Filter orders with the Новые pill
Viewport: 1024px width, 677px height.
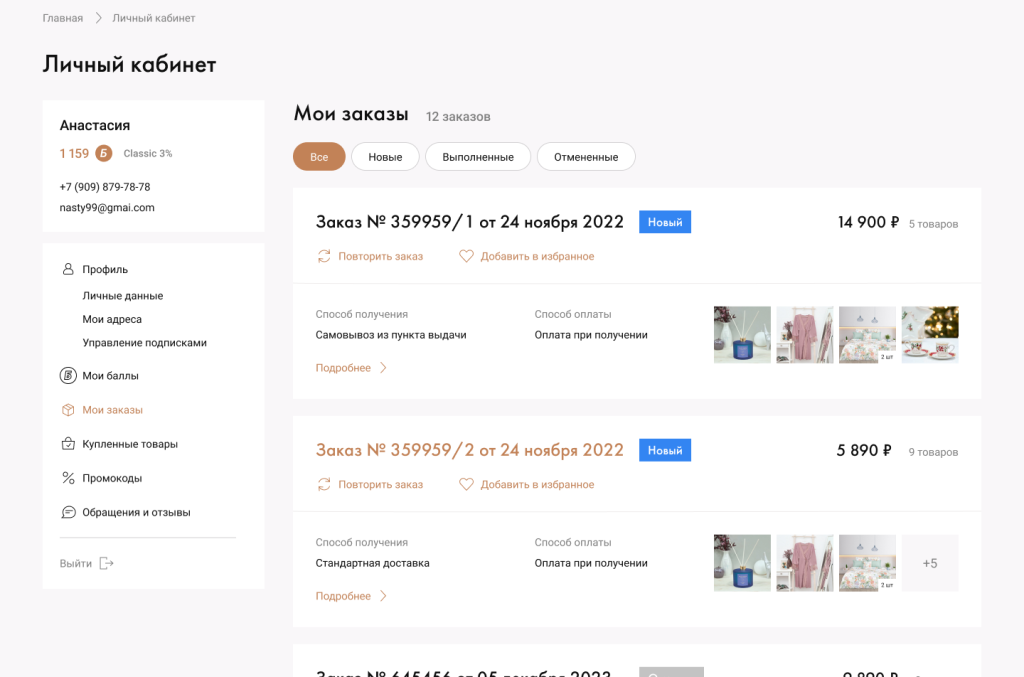click(x=385, y=157)
